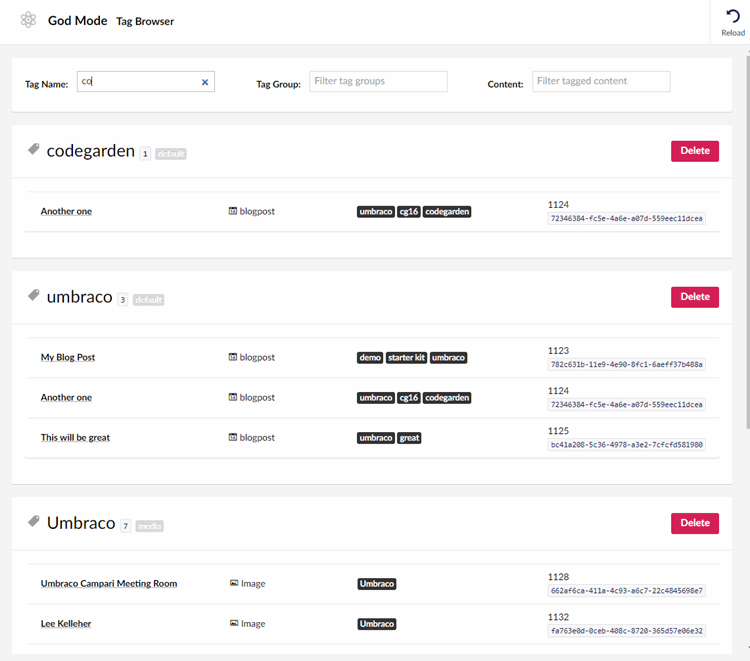Screen dimensions: 750x661
Task: Click the 'cg16' badge in the codegarden section
Action: pos(409,212)
